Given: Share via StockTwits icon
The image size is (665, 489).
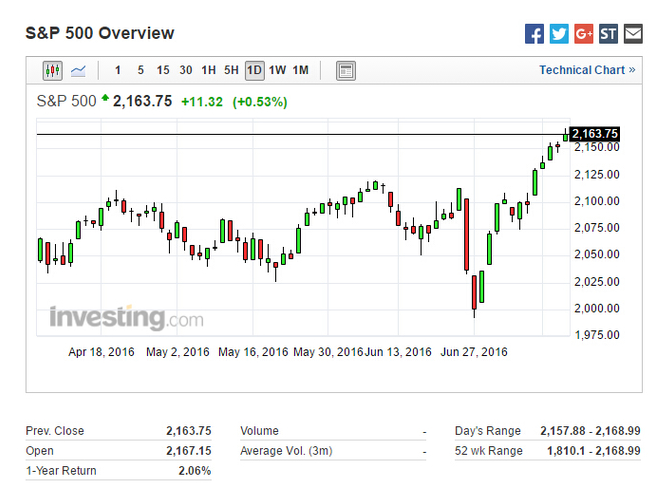Looking at the screenshot, I should tap(608, 34).
